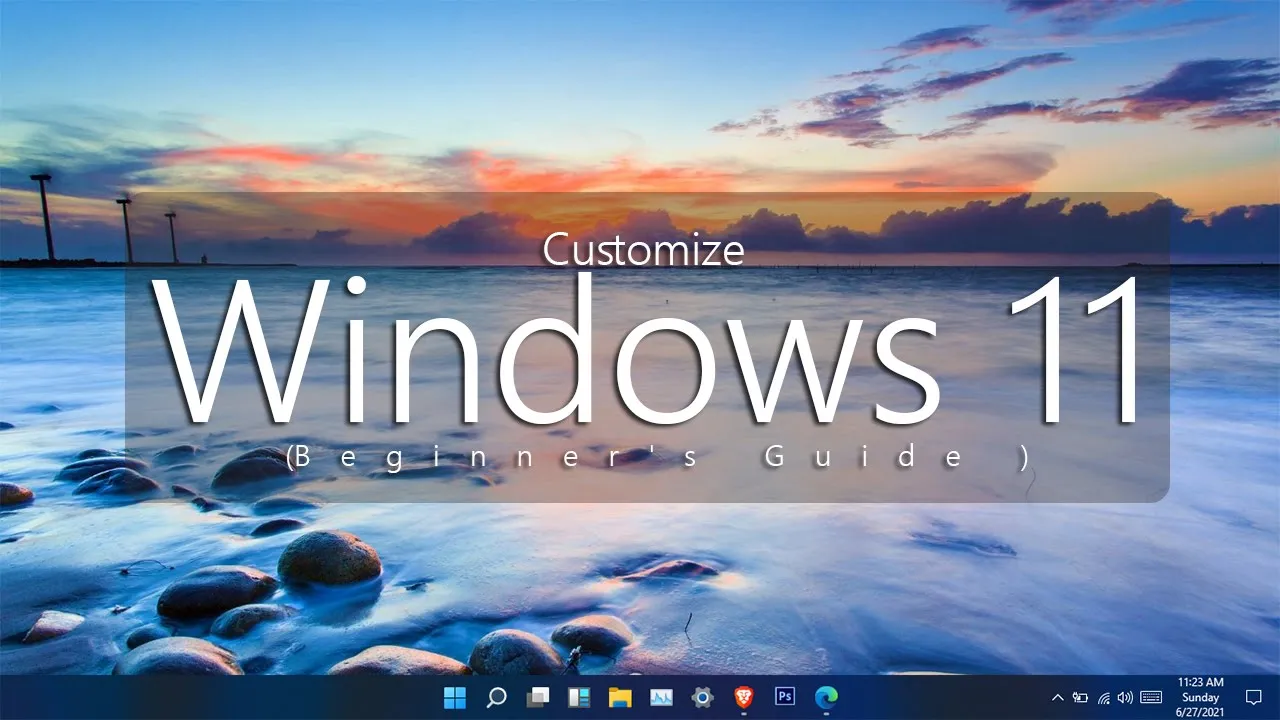Open the notification center icon
The image size is (1280, 720).
tap(1253, 697)
